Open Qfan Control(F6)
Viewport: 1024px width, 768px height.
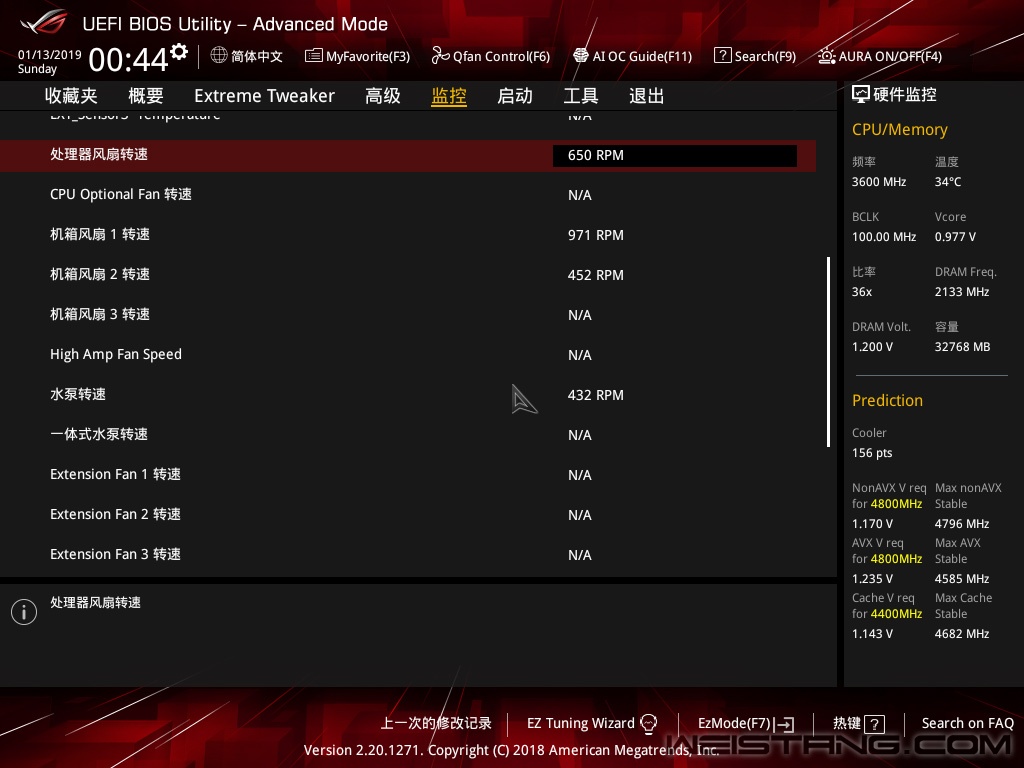(502, 57)
